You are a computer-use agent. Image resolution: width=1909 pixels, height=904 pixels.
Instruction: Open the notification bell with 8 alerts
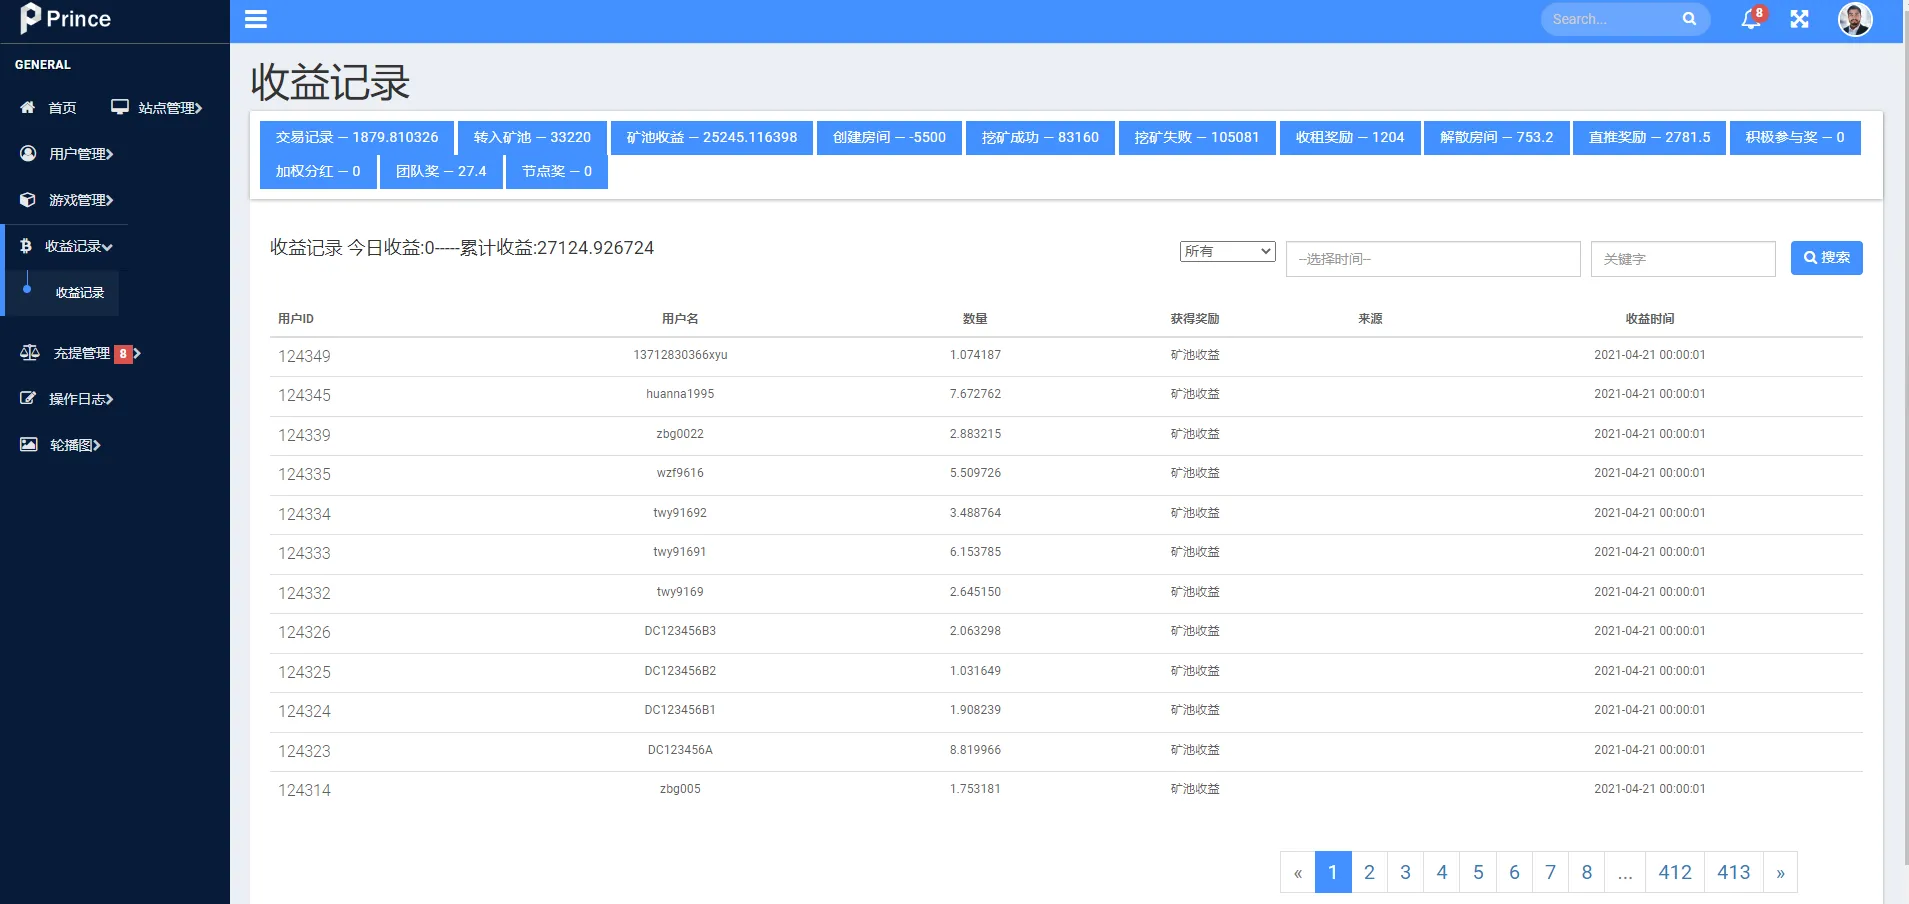1751,19
